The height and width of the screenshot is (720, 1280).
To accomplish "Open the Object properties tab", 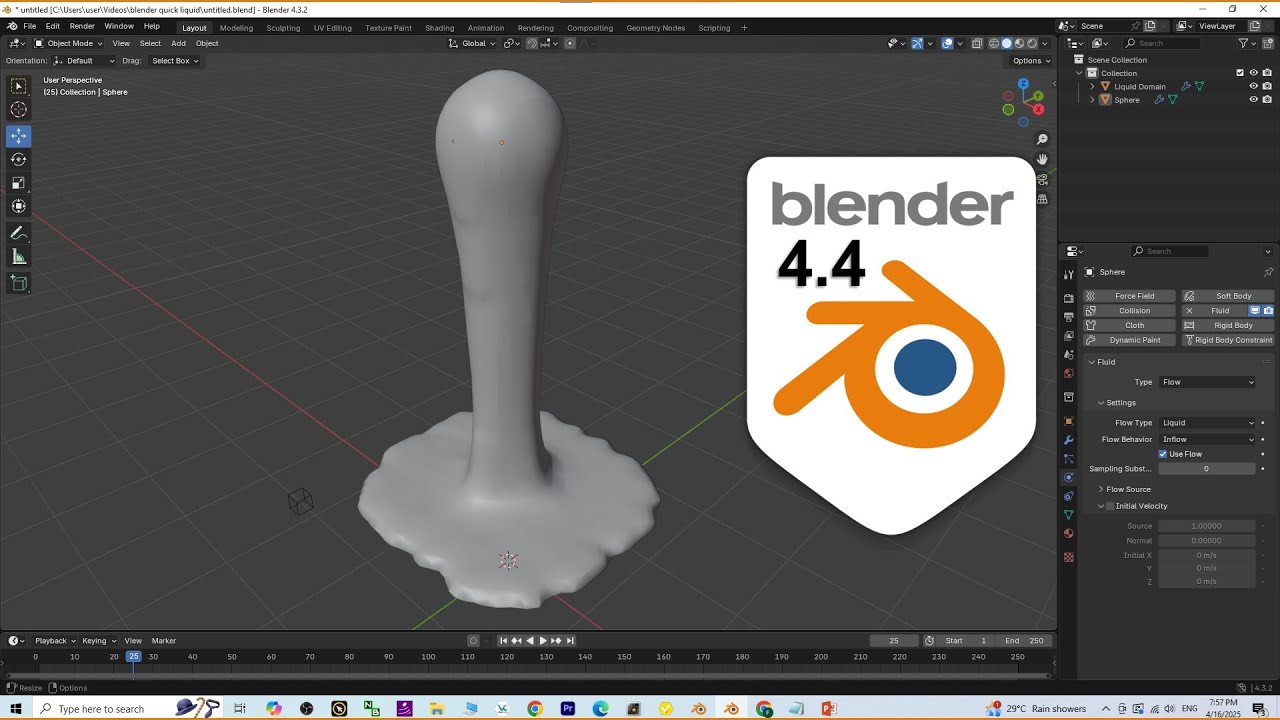I will click(1069, 421).
